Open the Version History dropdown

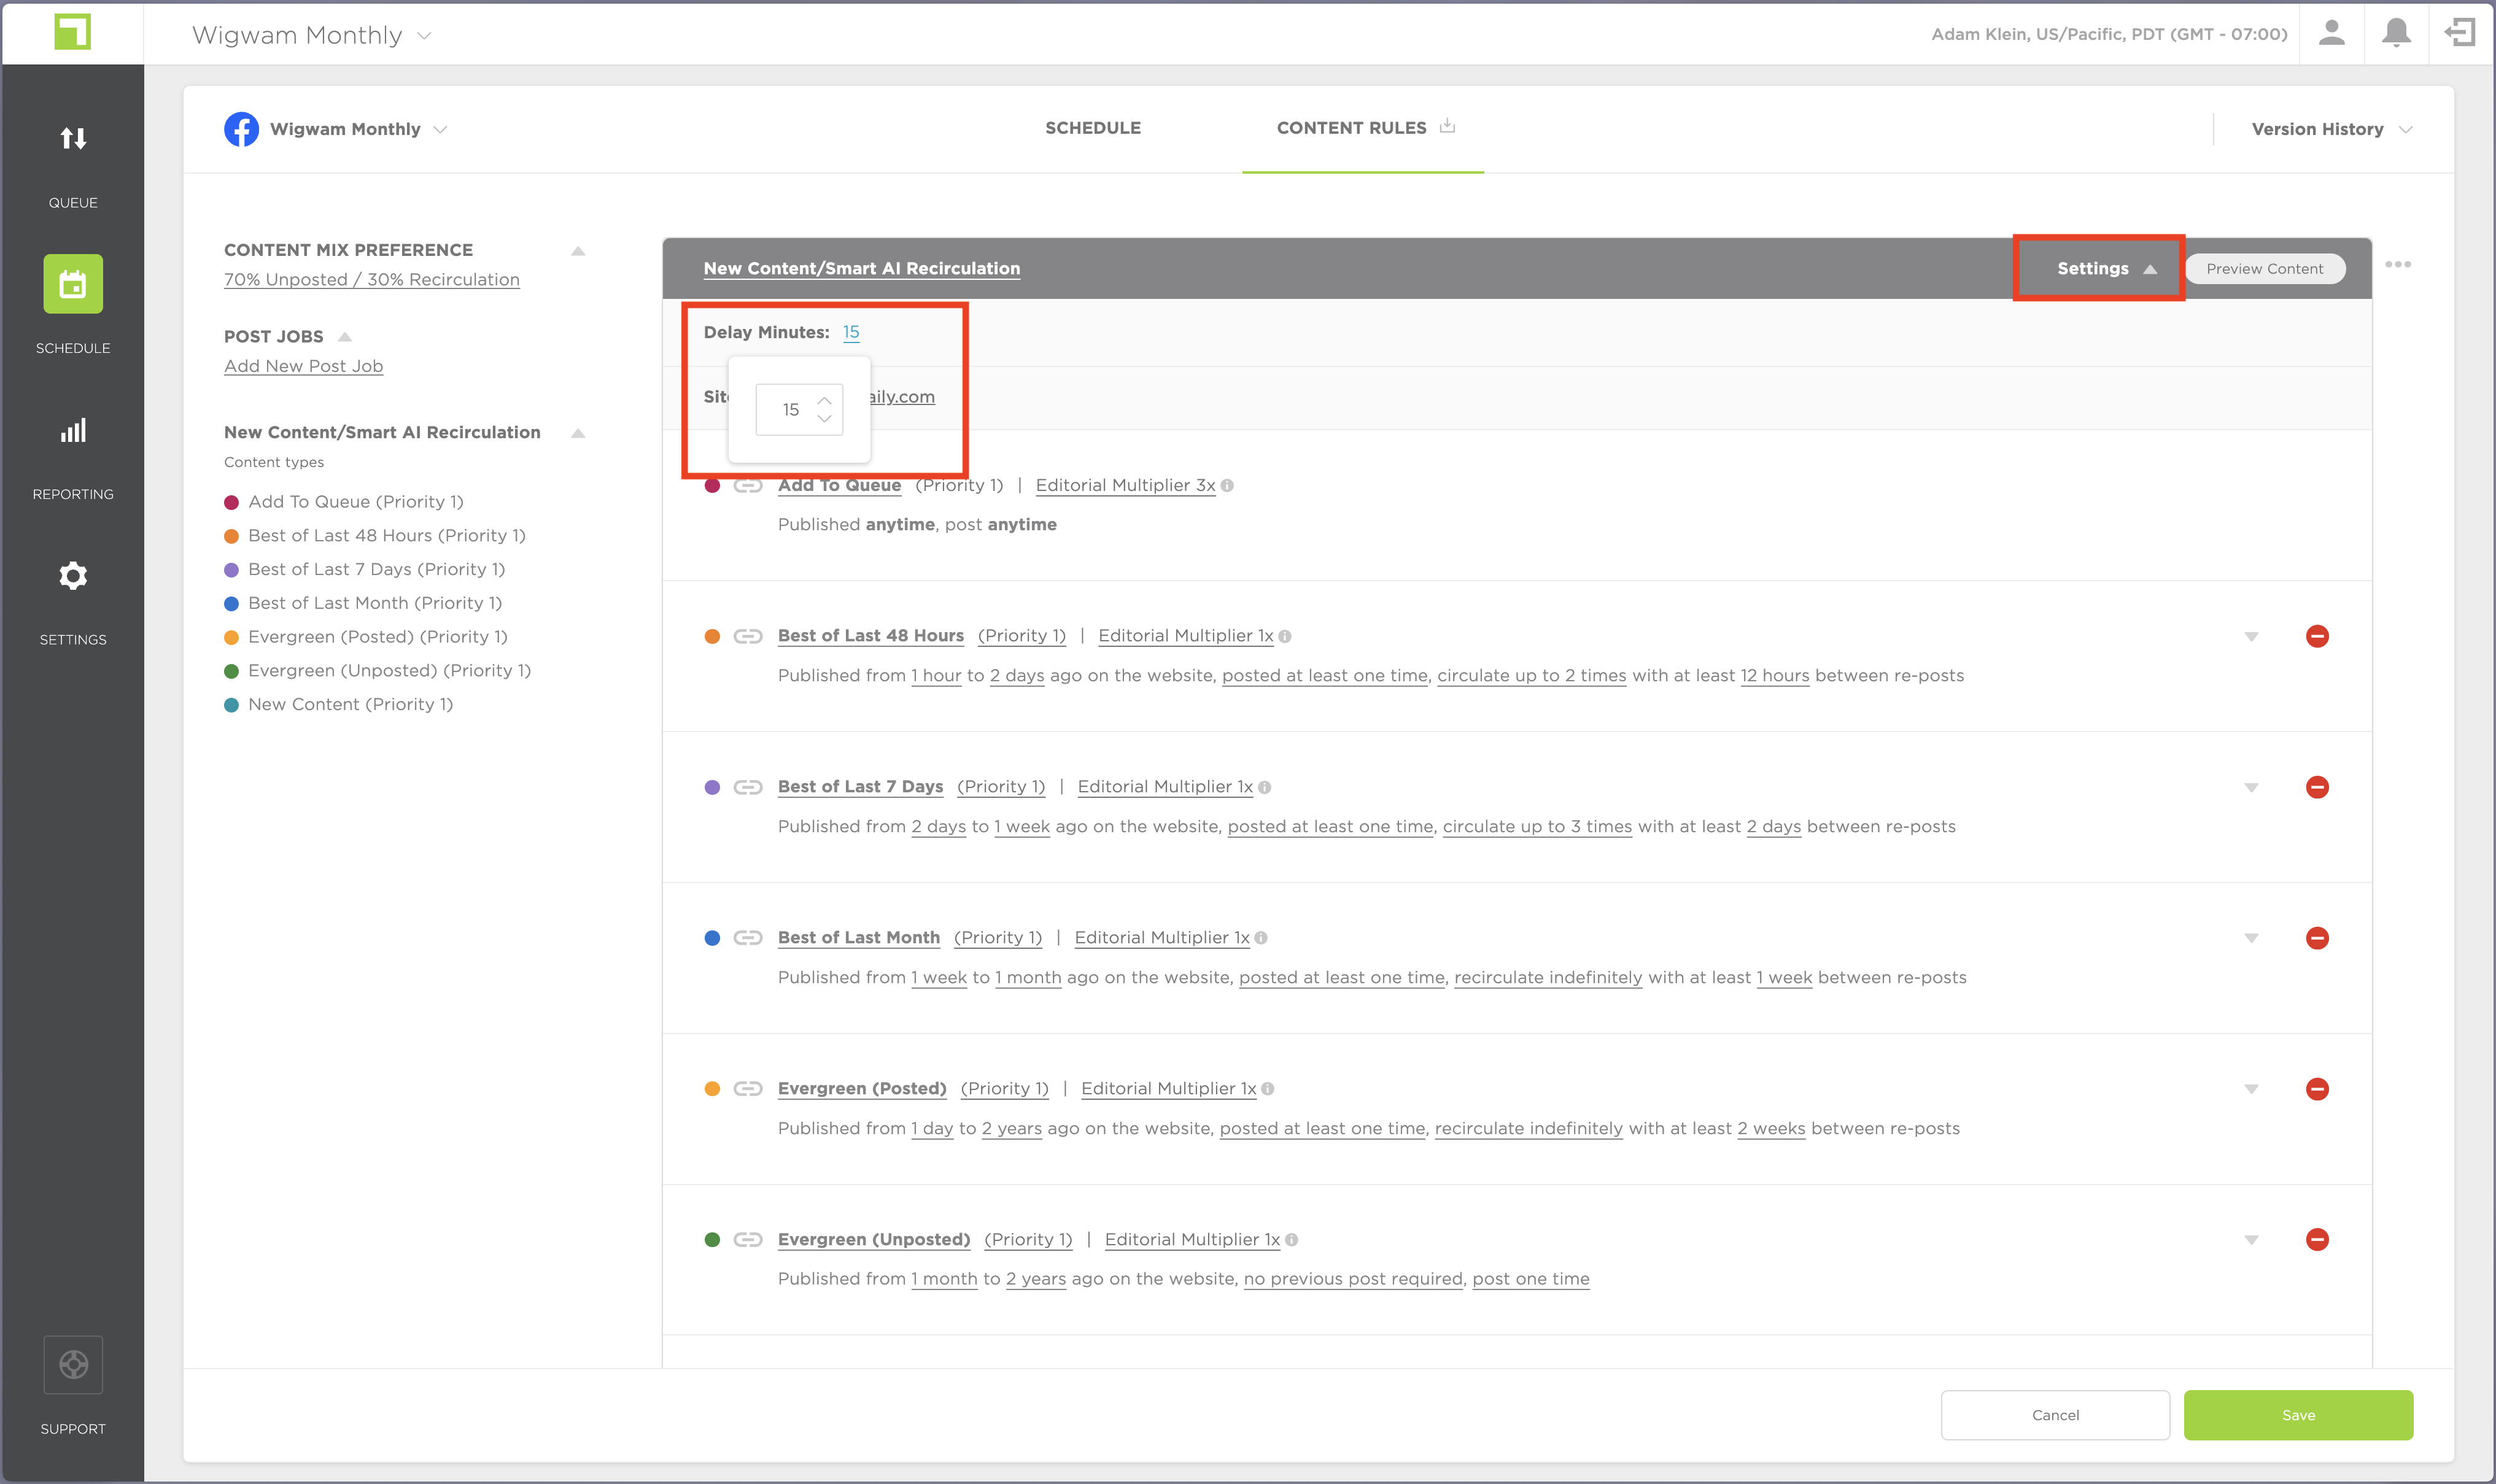(x=2332, y=129)
